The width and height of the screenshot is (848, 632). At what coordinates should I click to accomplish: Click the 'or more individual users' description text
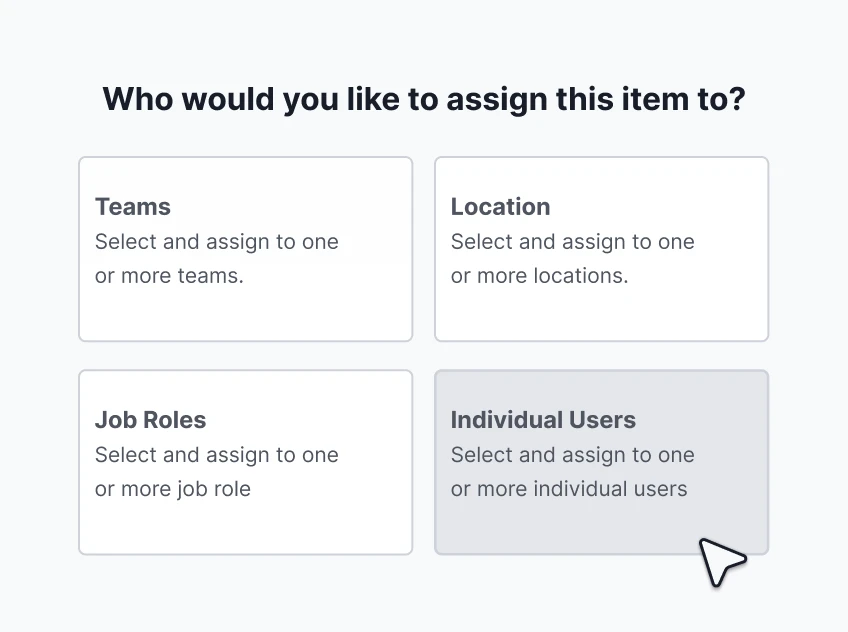tap(569, 489)
